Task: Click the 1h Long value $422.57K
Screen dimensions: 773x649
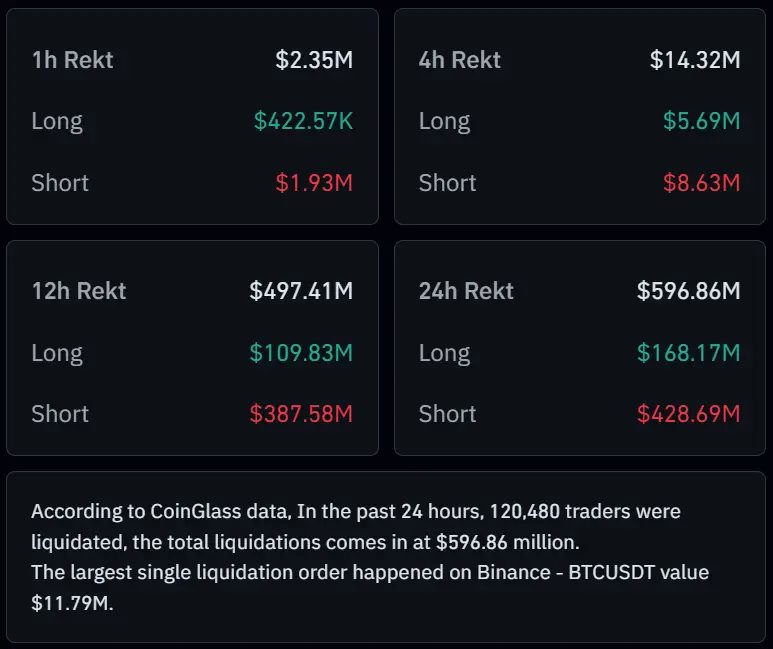Action: coord(303,122)
